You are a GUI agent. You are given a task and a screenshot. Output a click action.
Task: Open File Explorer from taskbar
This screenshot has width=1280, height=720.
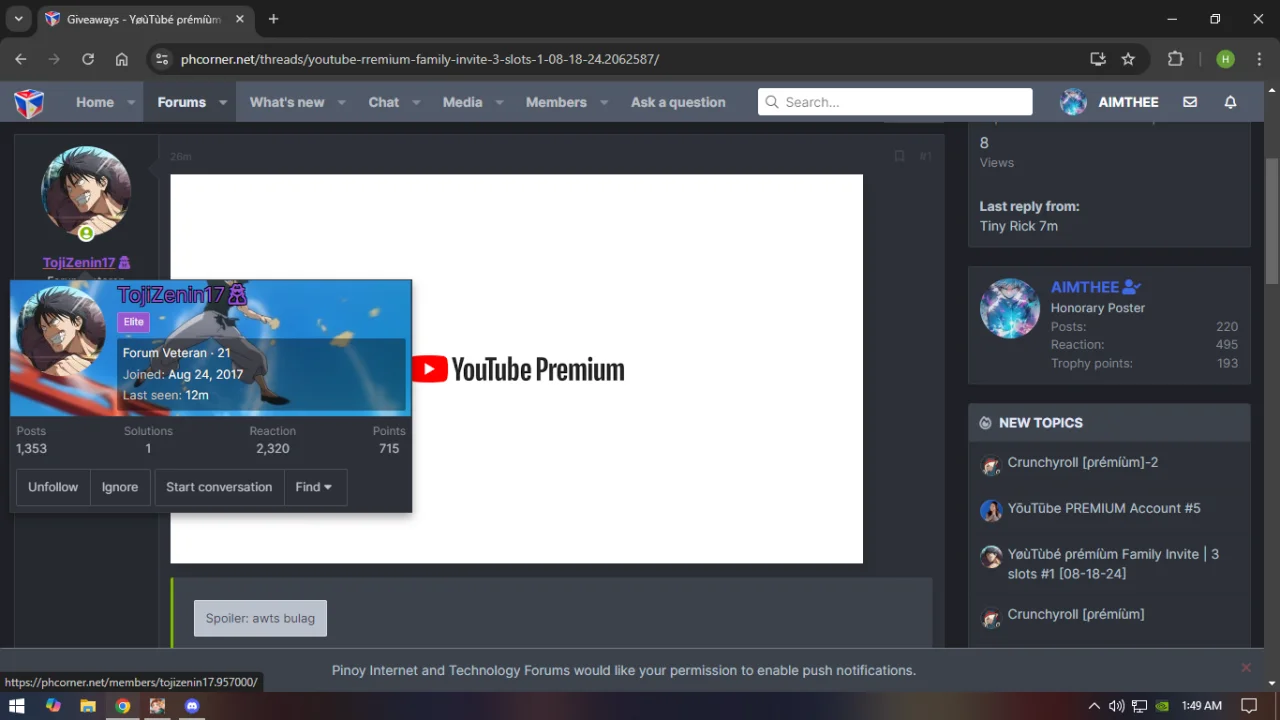(x=87, y=706)
